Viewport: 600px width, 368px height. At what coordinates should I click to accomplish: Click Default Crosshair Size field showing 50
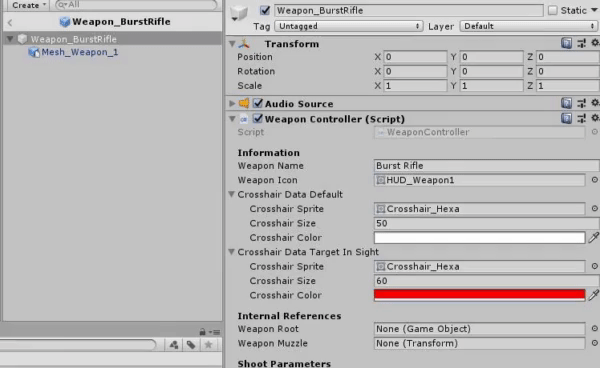pos(487,223)
